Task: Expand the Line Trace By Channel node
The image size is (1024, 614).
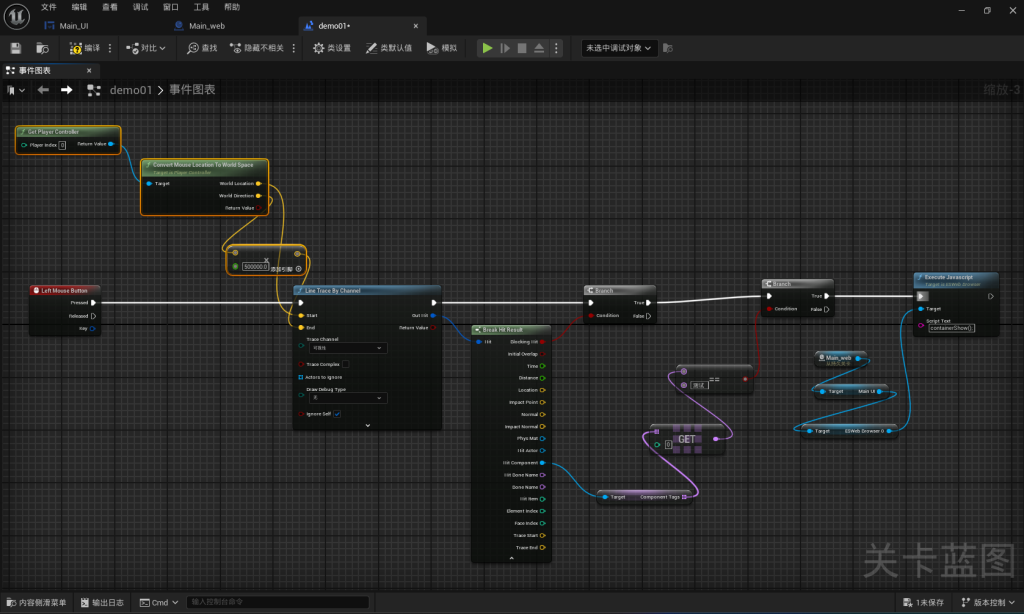Action: tap(367, 425)
